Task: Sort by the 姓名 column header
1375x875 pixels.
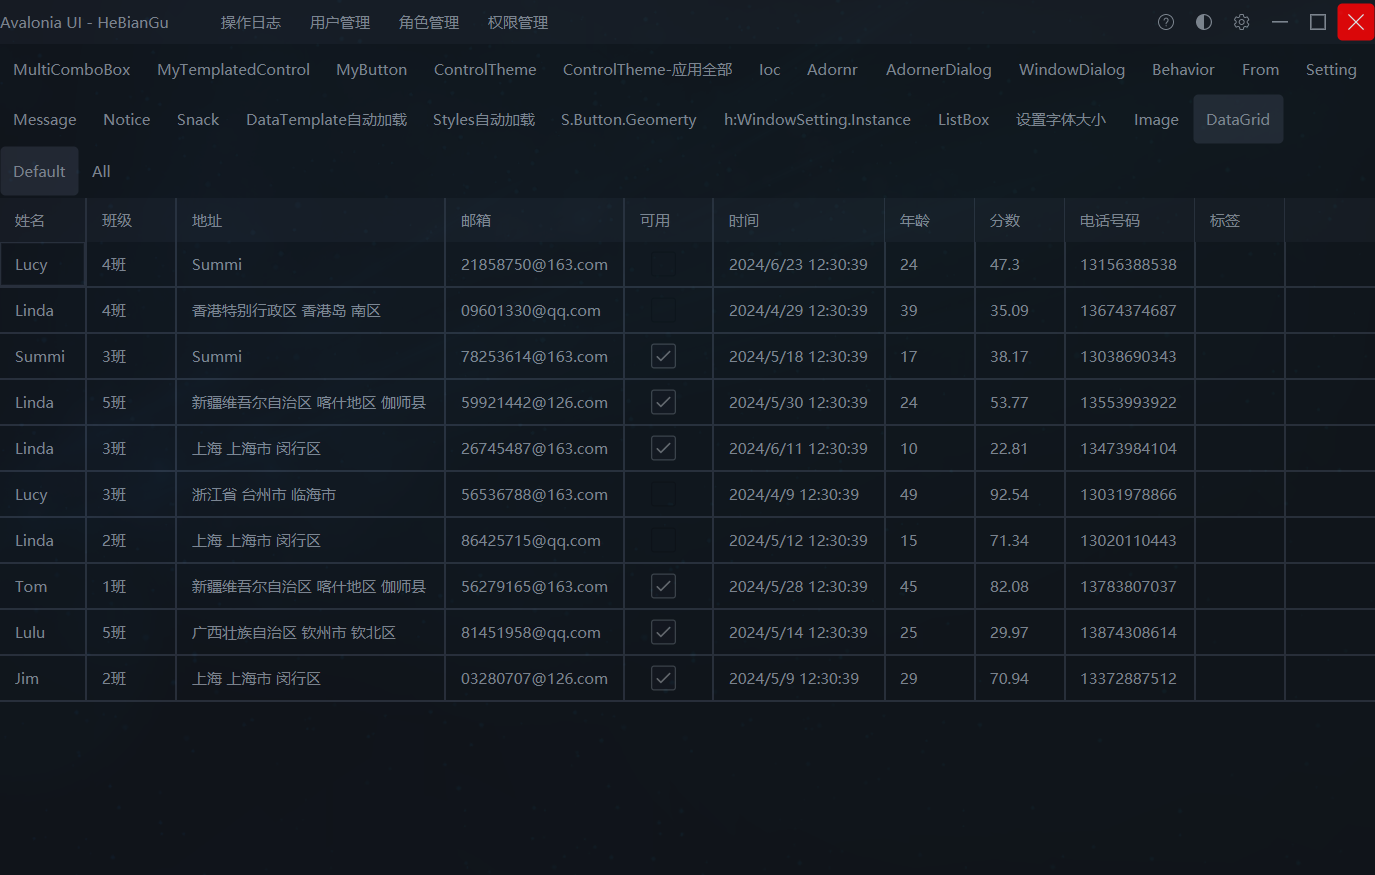Action: coord(43,220)
